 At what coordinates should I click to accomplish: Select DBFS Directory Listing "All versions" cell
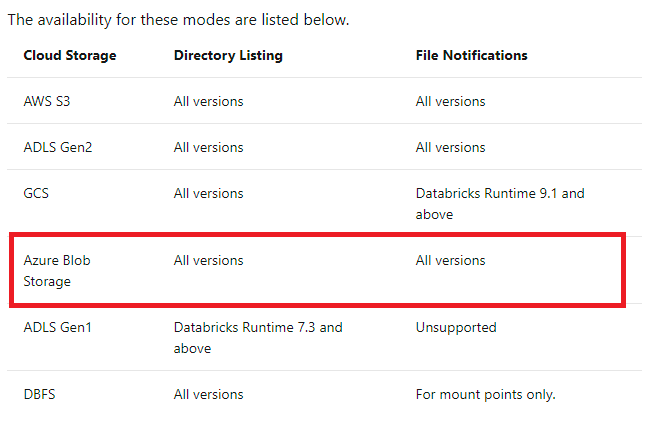(208, 394)
